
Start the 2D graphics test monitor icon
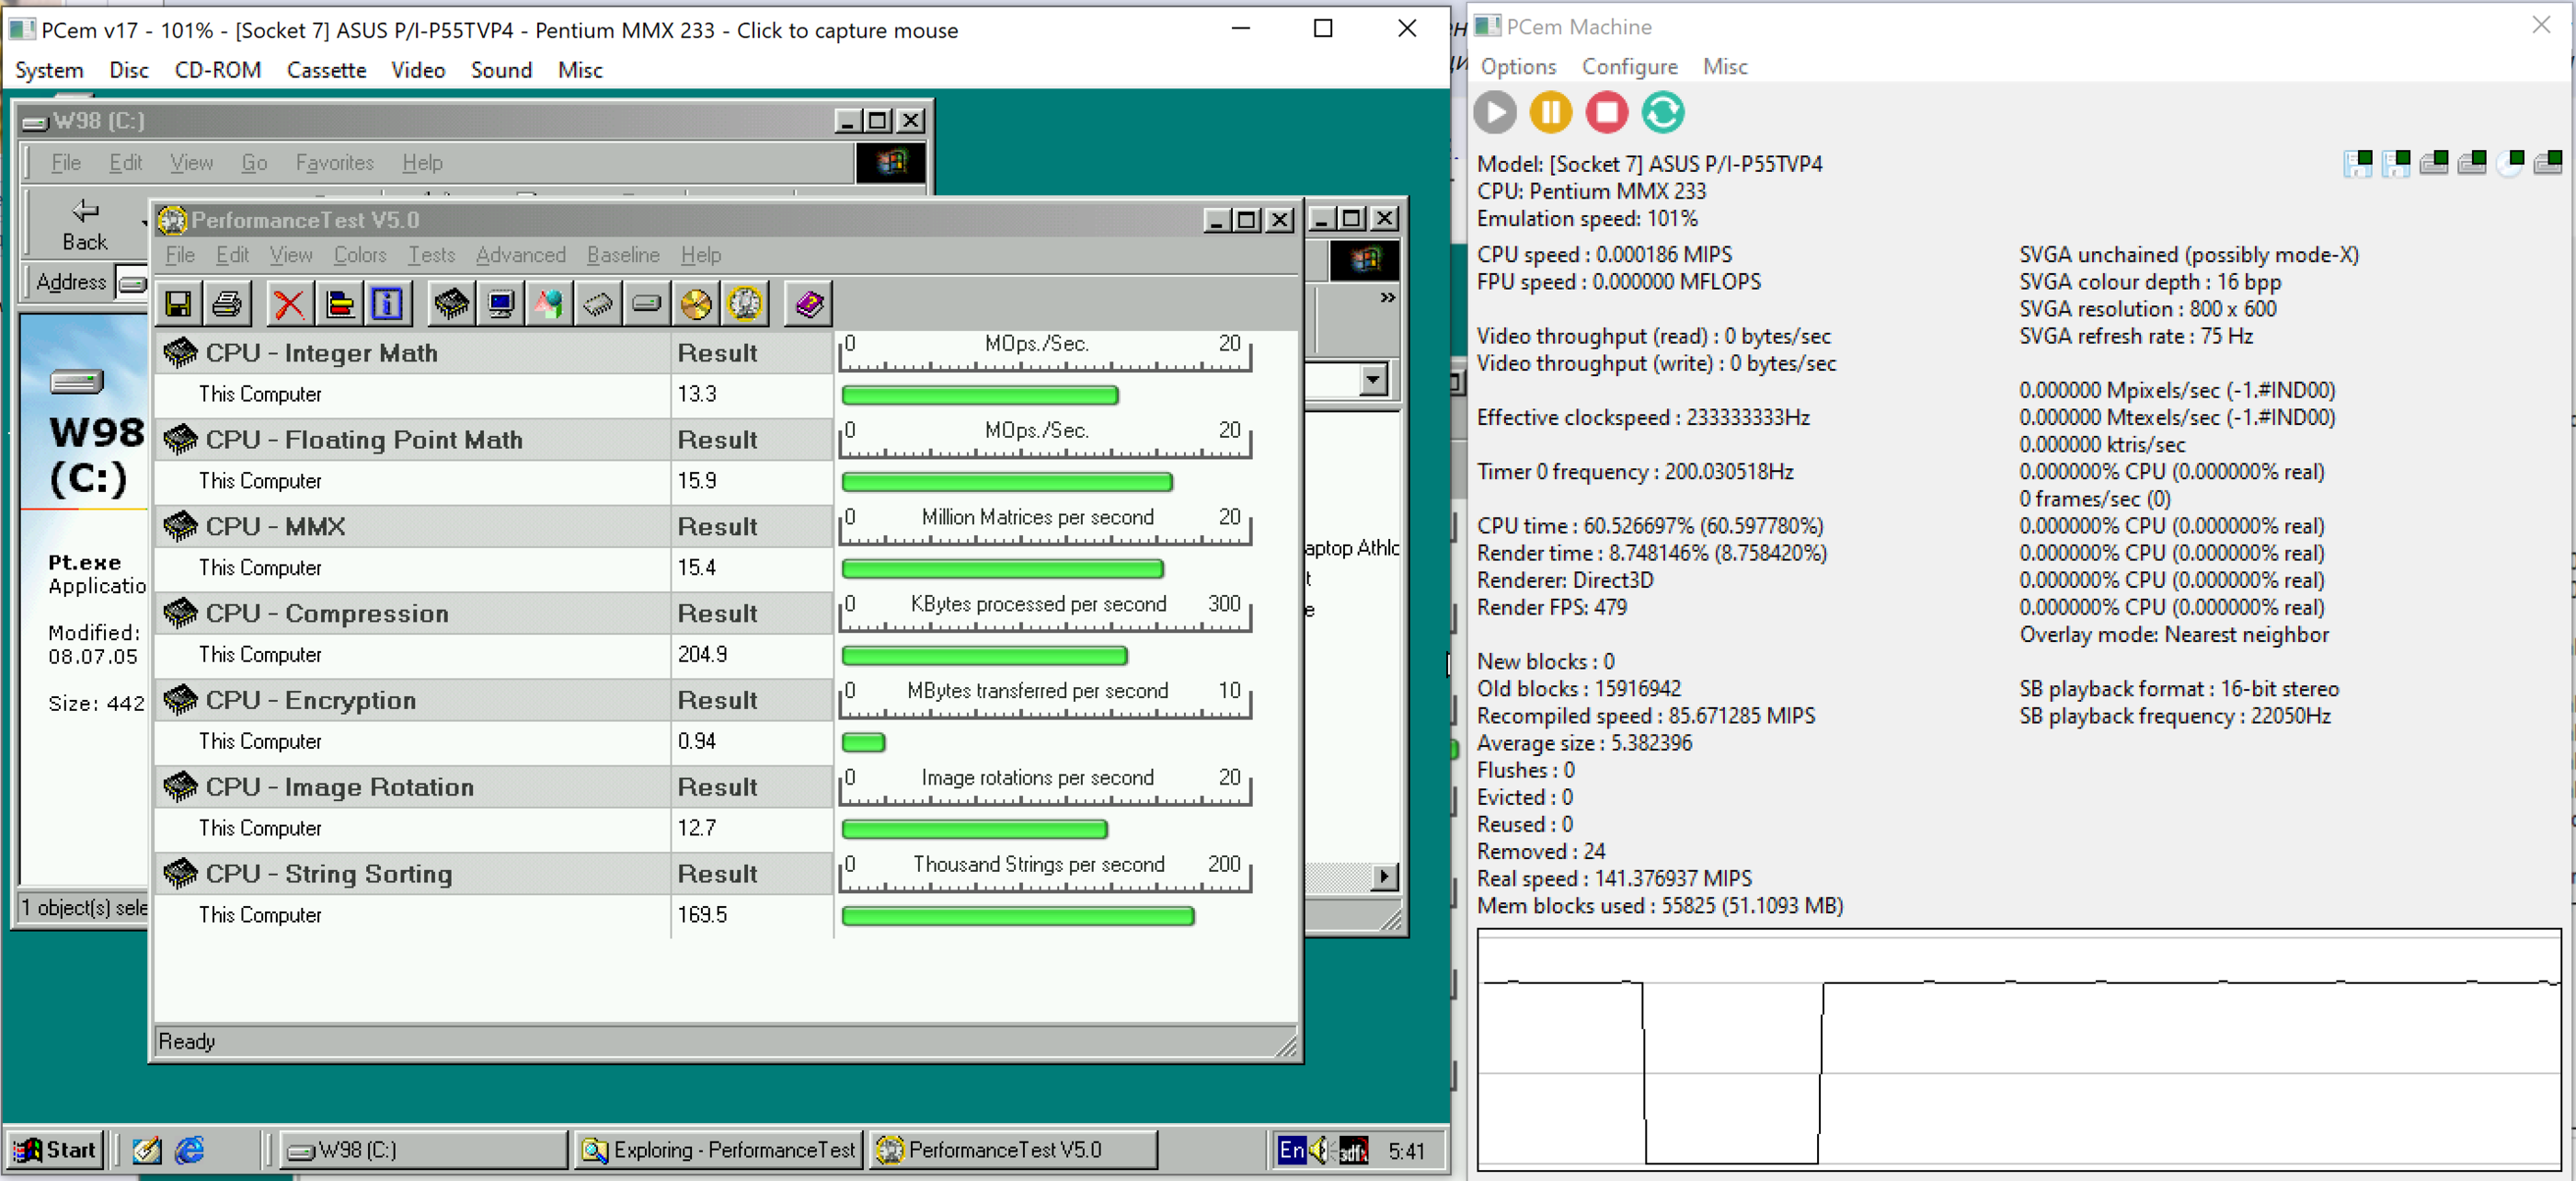click(500, 303)
